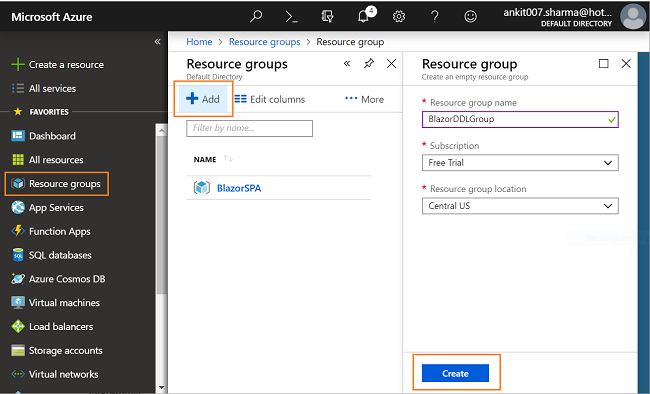650x394 pixels.
Task: Go to Resource groups in the breadcrumb
Action: coord(264,42)
